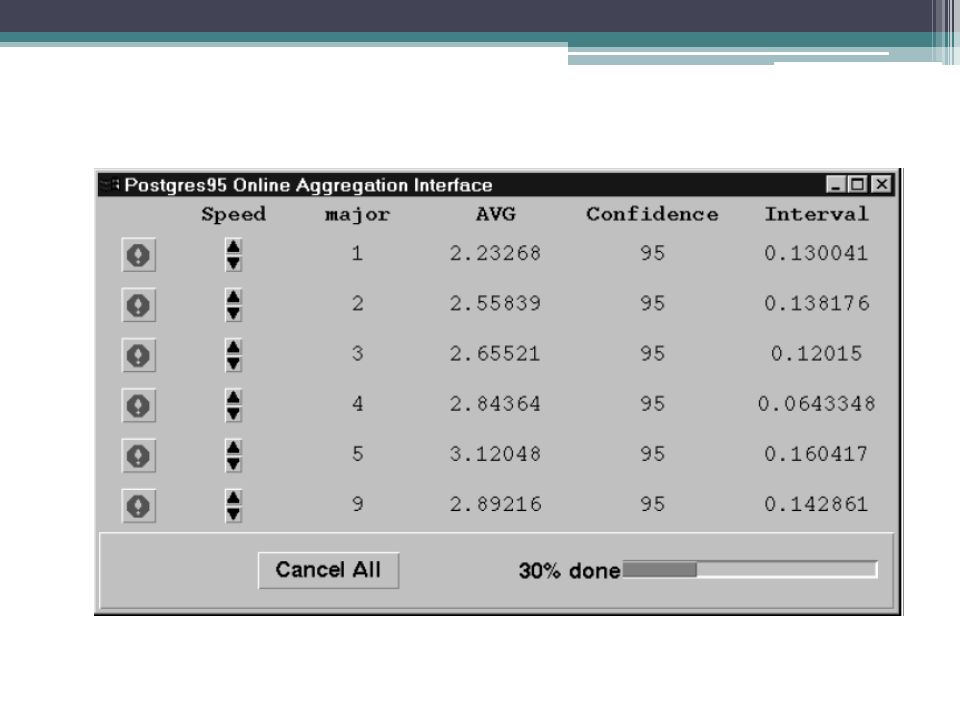
Task: Decrease speed down arrow for major 1
Action: point(233,263)
